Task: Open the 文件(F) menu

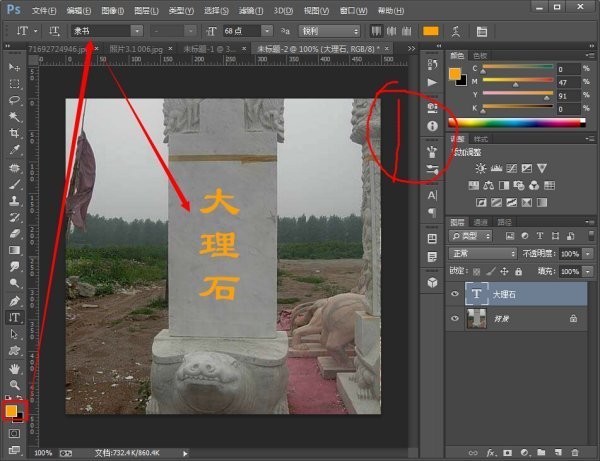Action: click(44, 9)
